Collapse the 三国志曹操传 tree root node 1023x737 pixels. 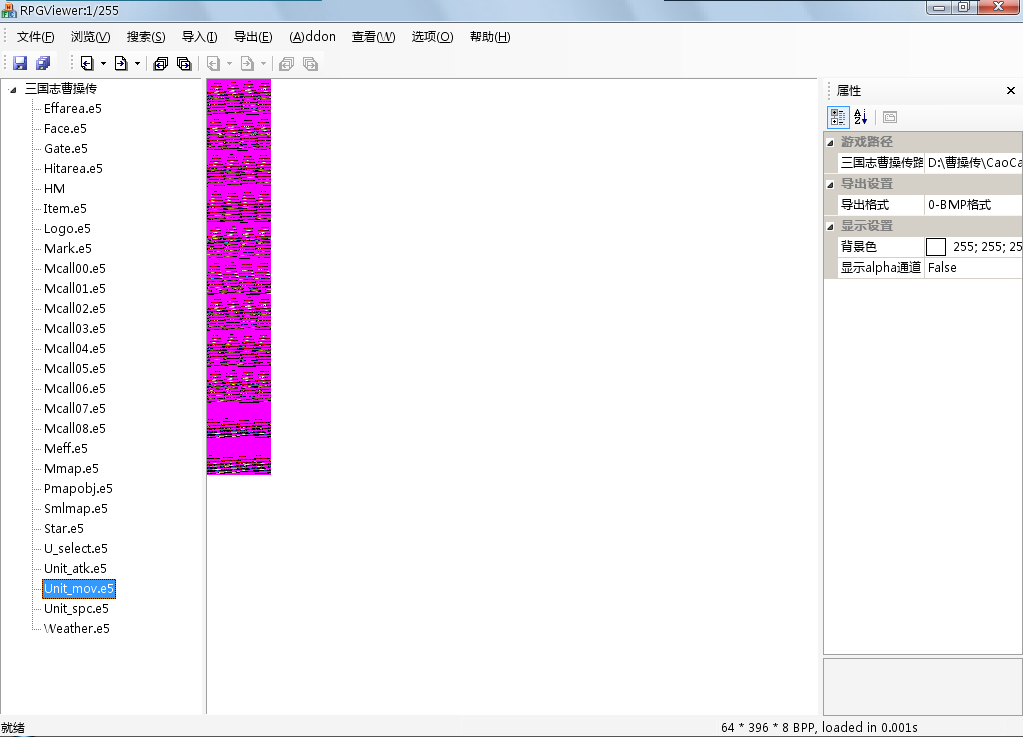click(x=13, y=89)
